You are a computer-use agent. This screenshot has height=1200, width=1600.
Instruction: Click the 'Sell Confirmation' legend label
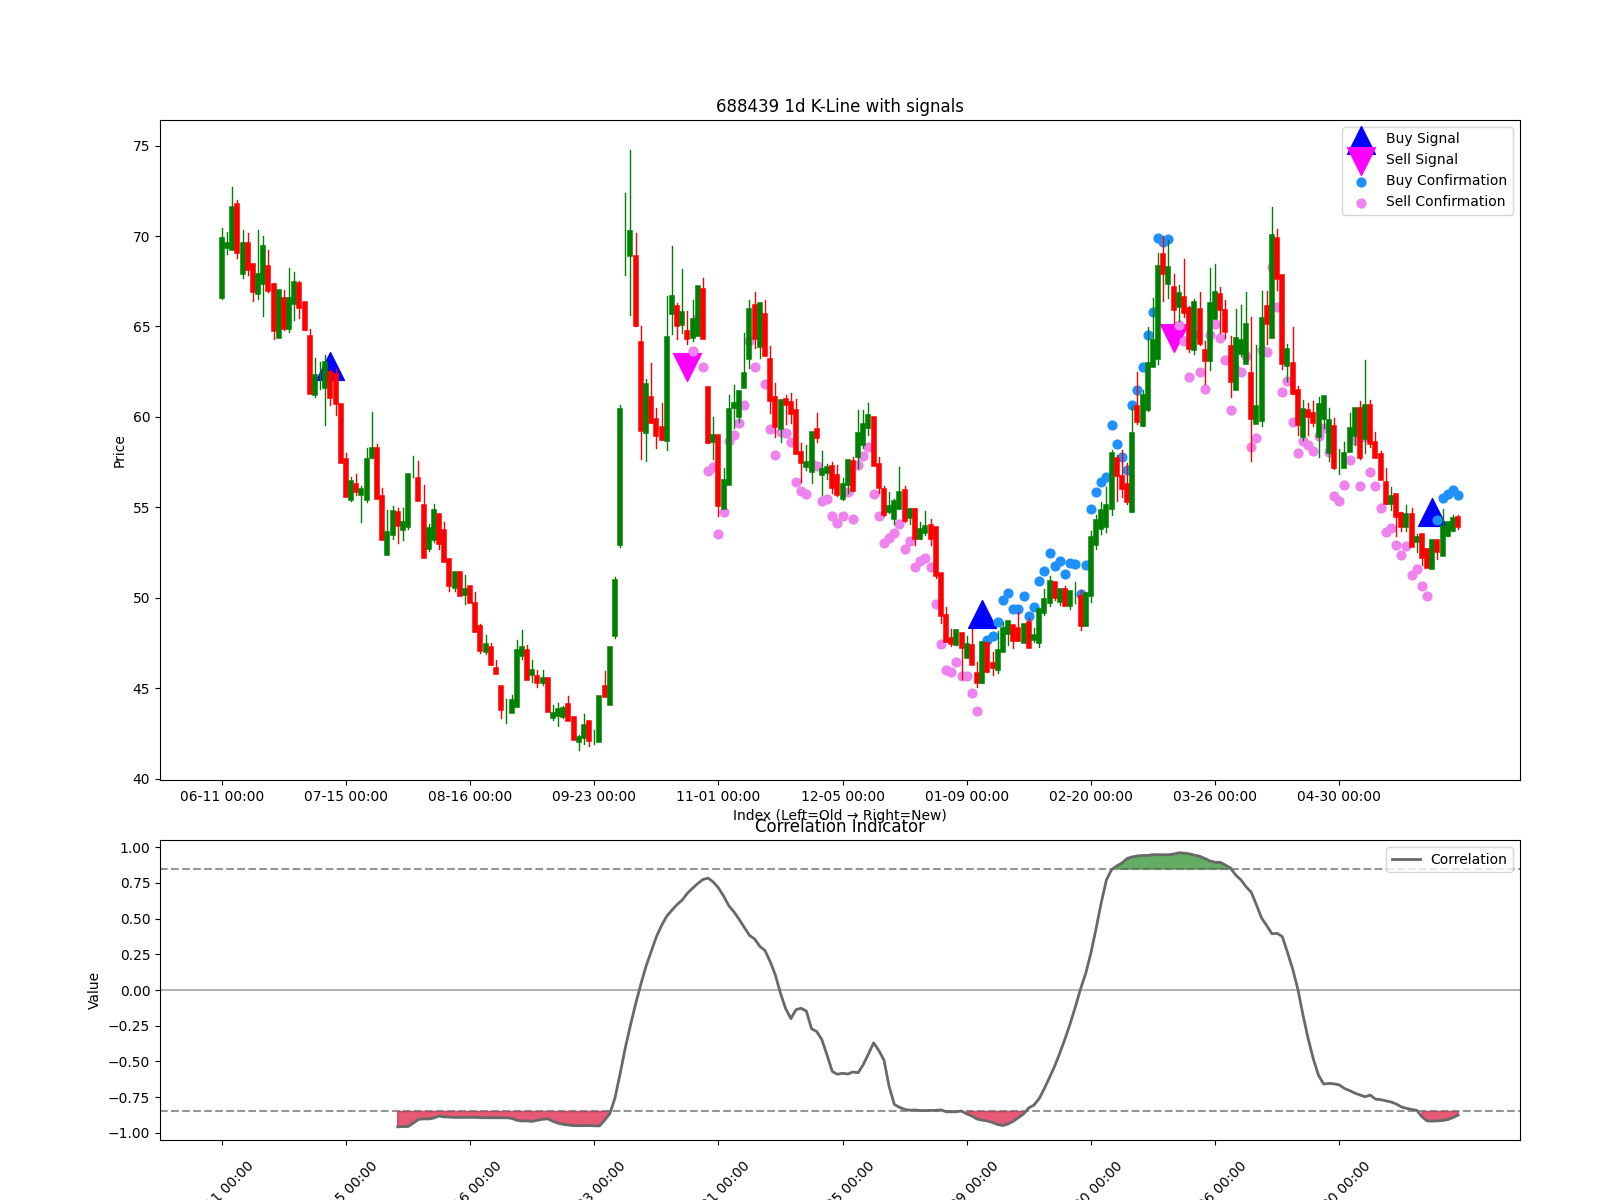pos(1445,201)
